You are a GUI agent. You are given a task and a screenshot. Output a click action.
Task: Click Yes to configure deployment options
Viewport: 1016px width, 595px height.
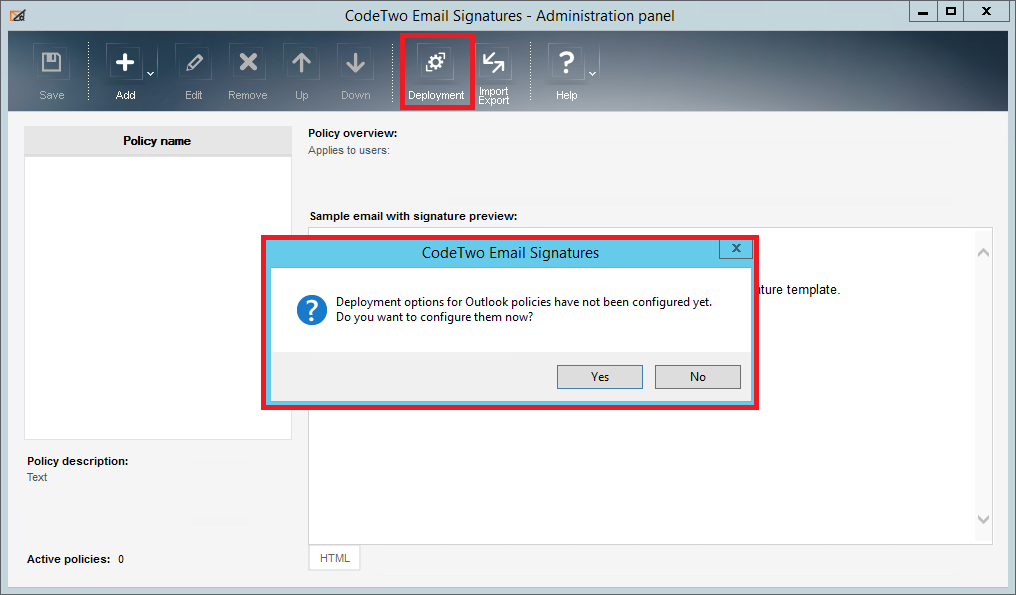(600, 377)
